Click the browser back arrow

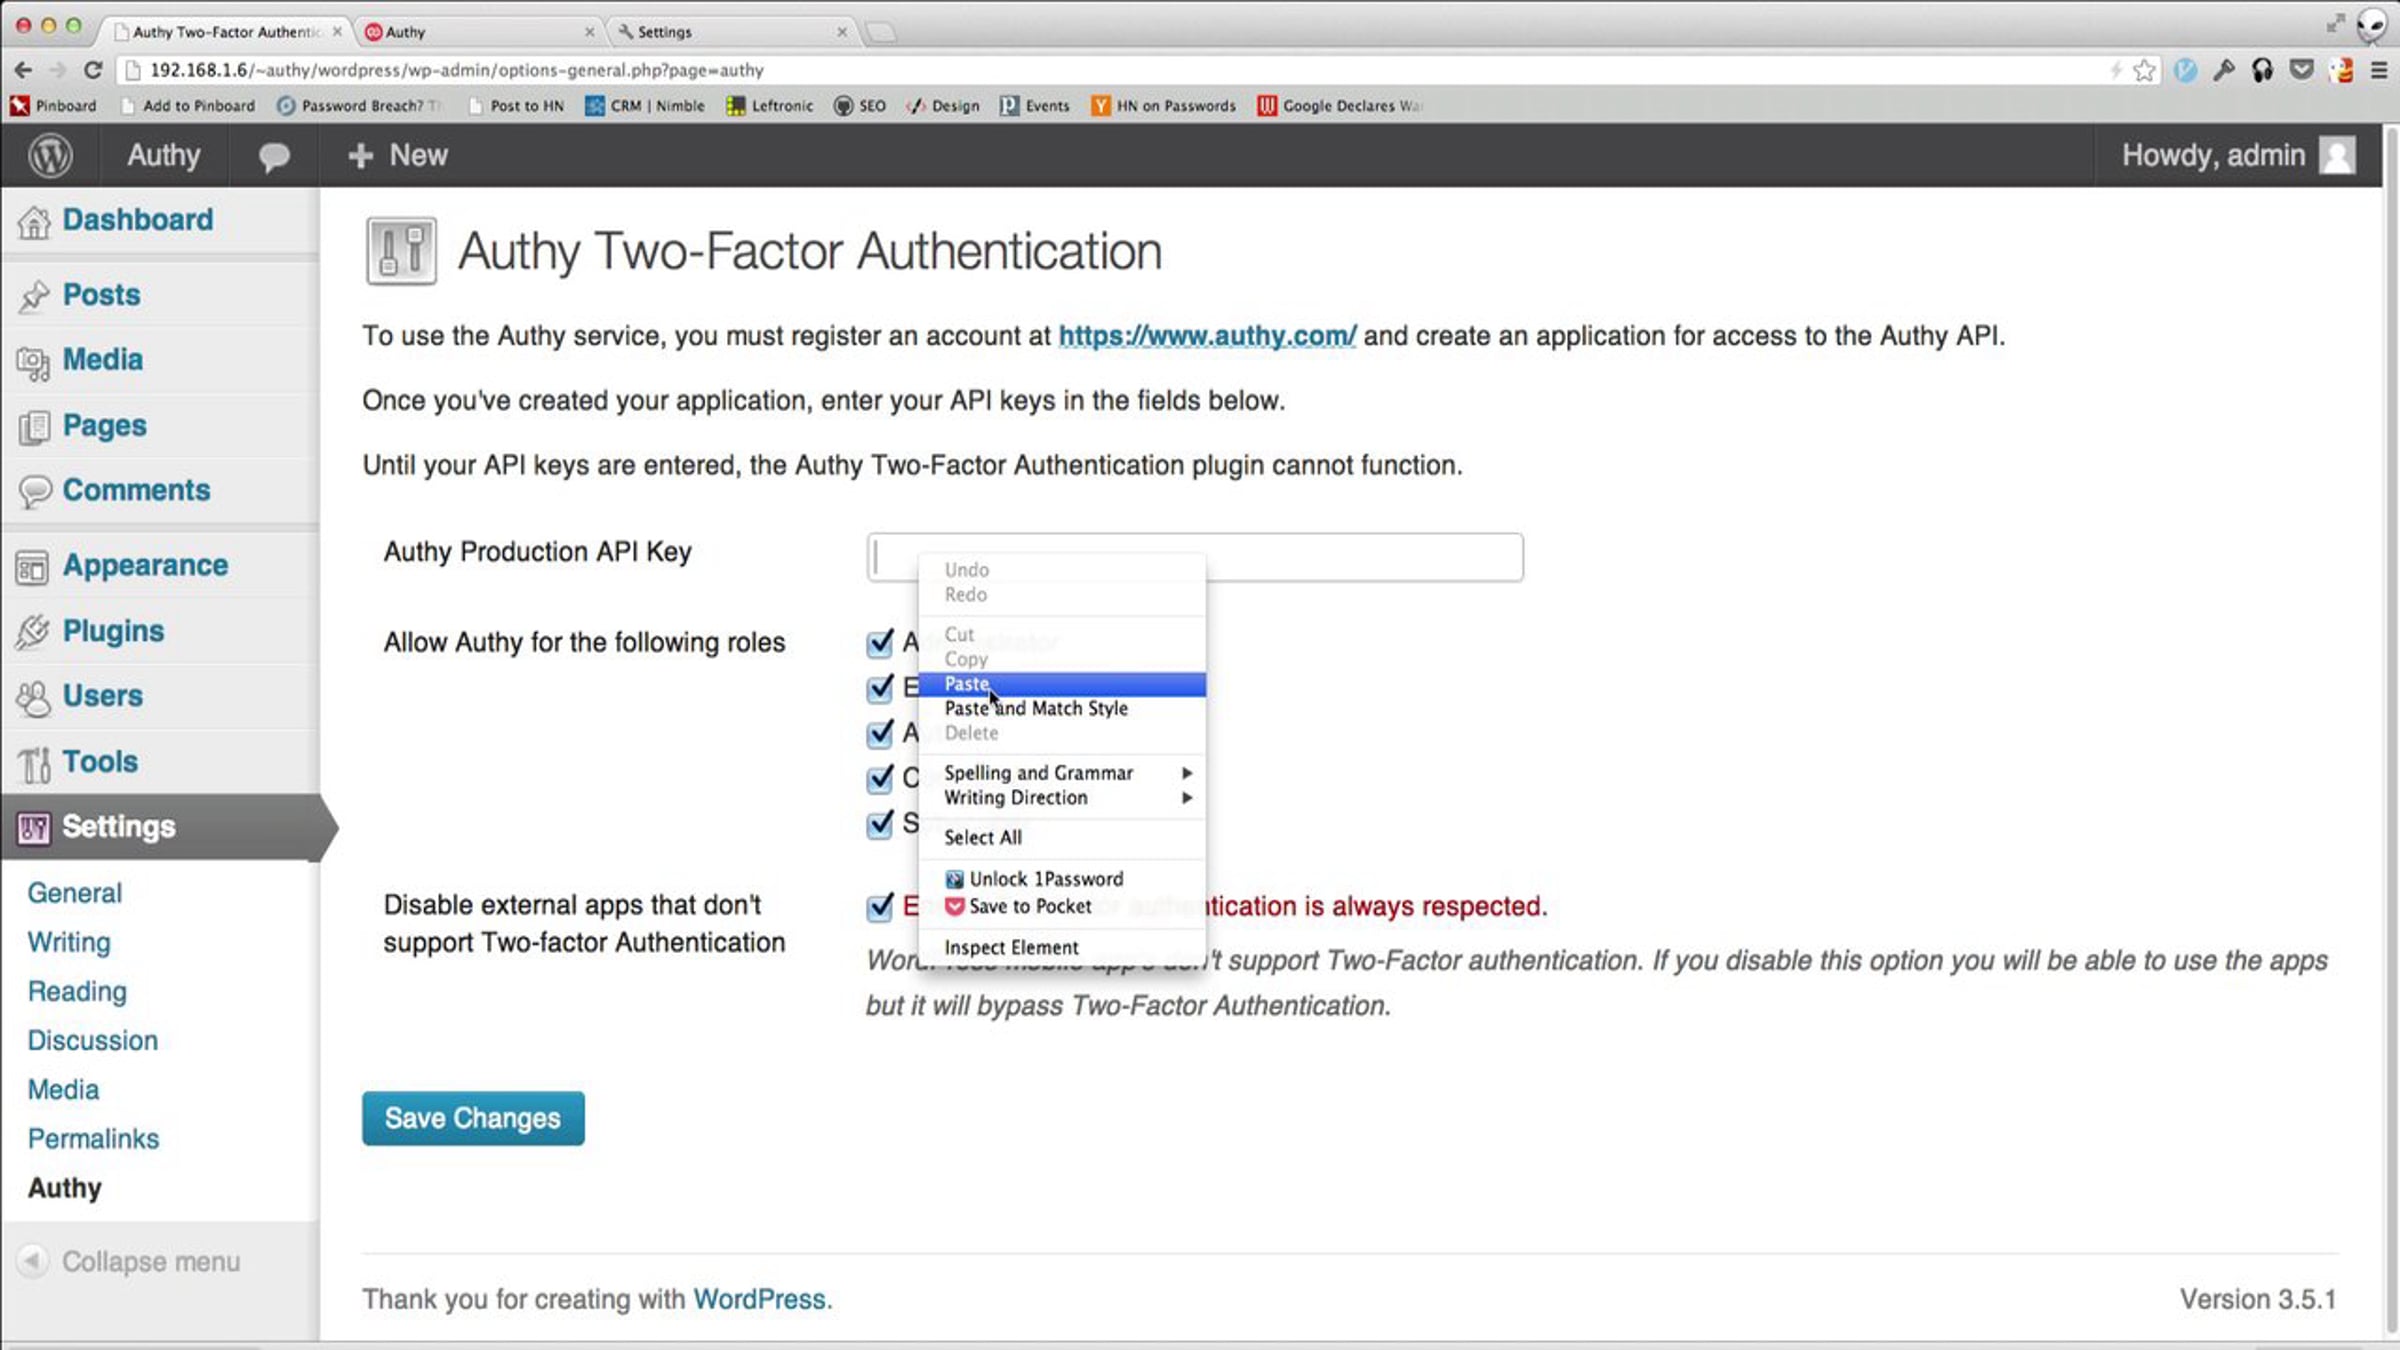[23, 70]
